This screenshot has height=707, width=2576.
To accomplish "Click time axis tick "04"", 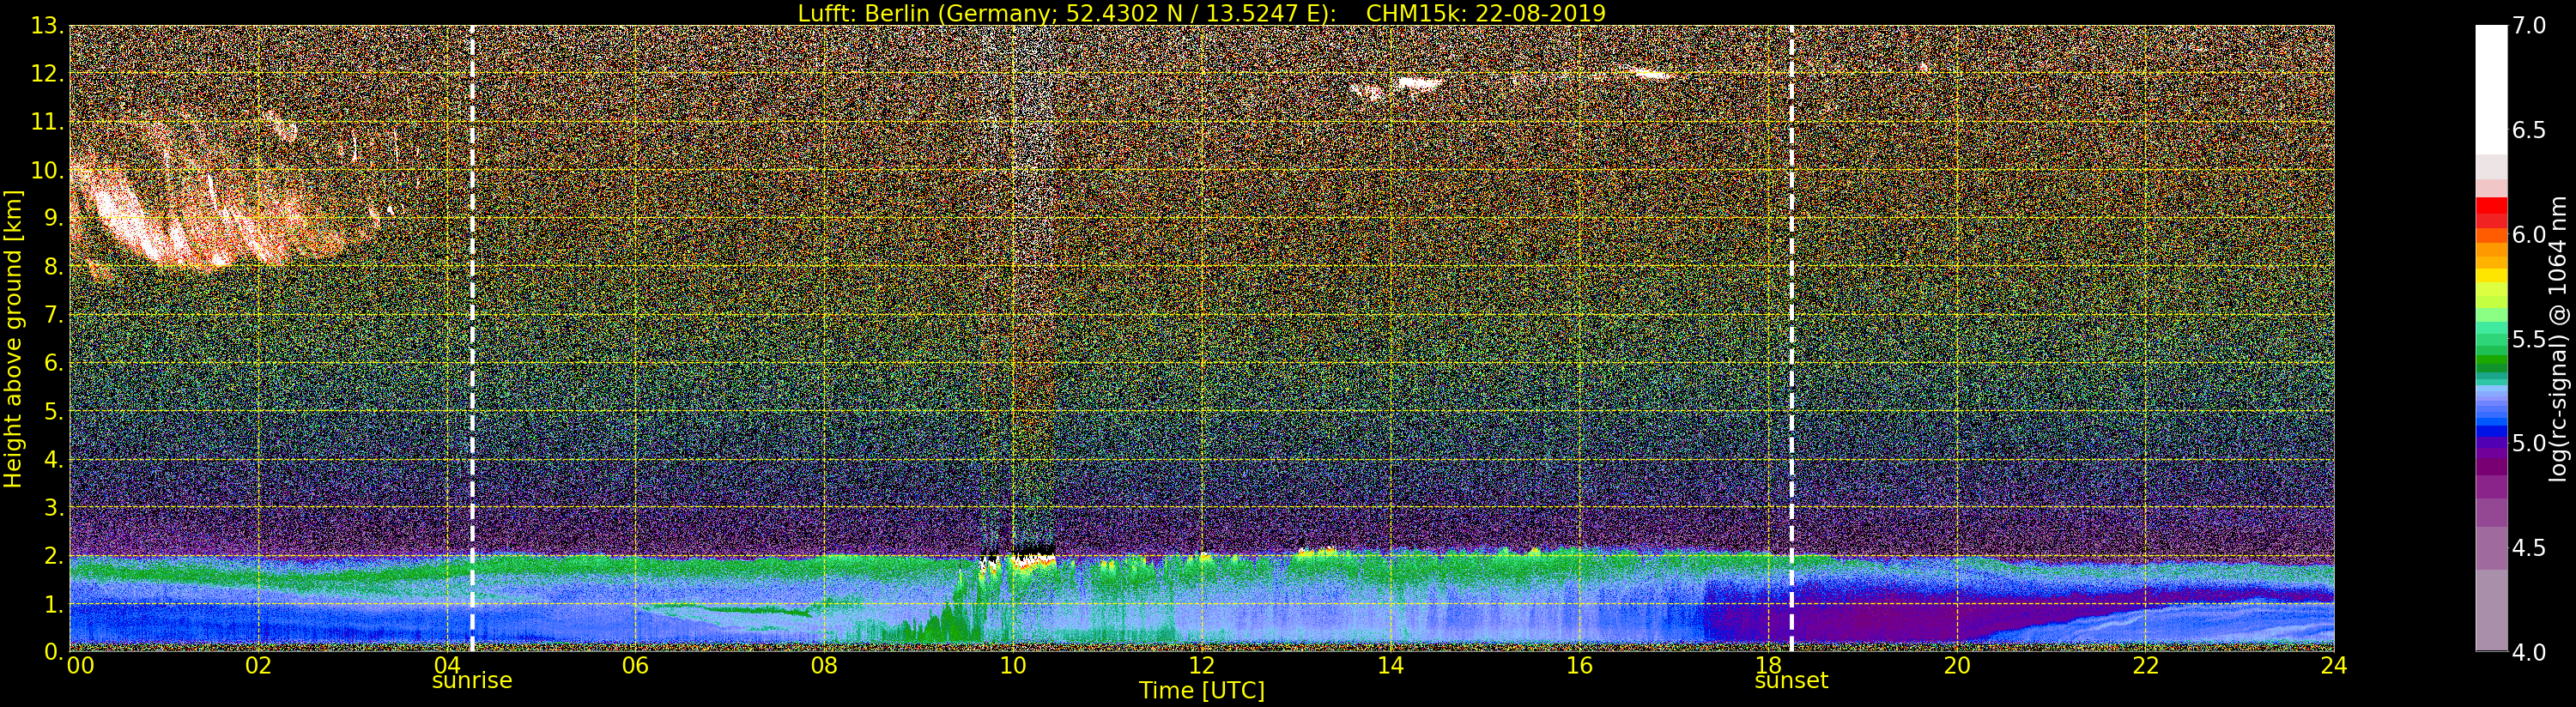I will pyautogui.click(x=447, y=666).
